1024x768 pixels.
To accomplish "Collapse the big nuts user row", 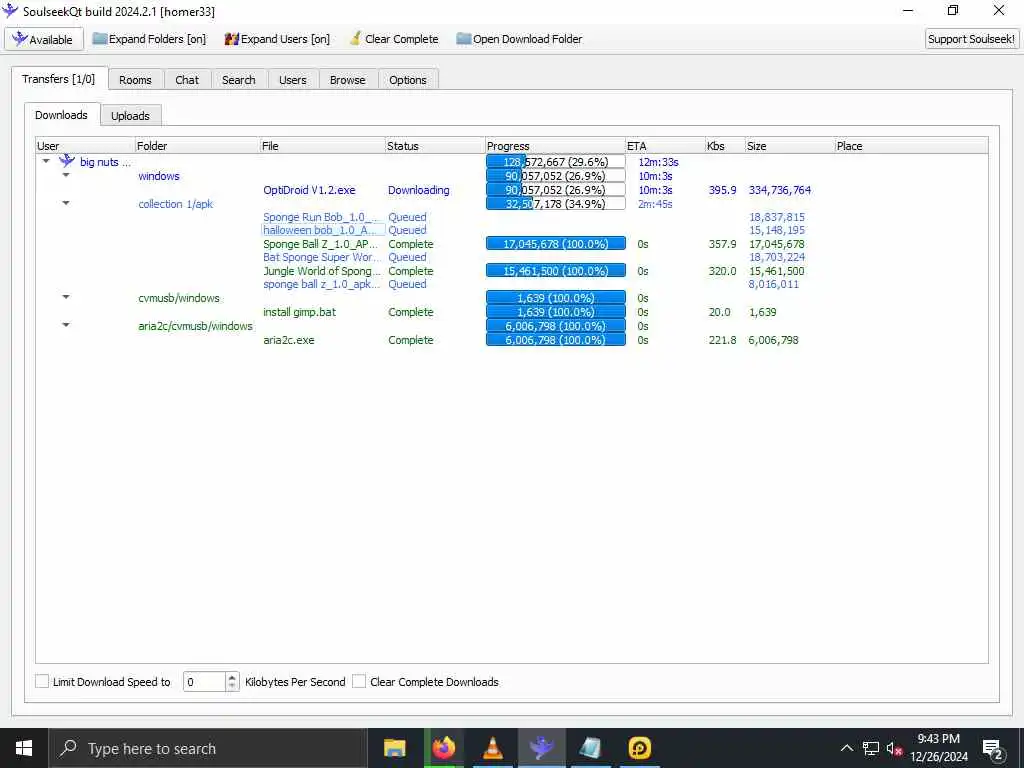I will 46,161.
